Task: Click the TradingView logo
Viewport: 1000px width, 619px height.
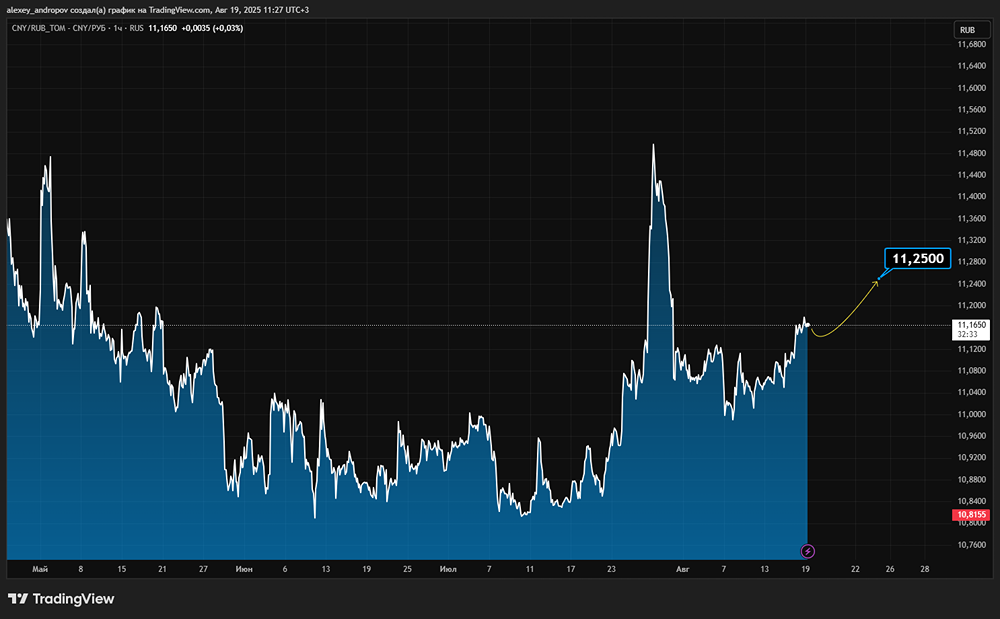Action: click(x=61, y=599)
